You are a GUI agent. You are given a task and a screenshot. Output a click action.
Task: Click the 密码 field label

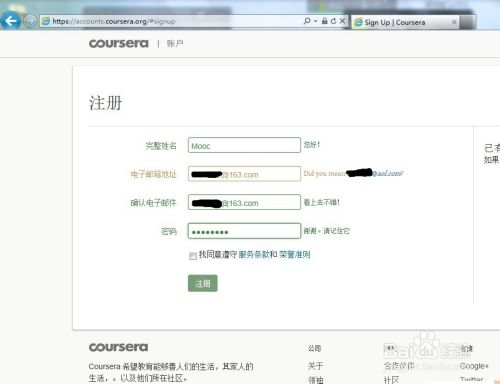[x=169, y=231]
